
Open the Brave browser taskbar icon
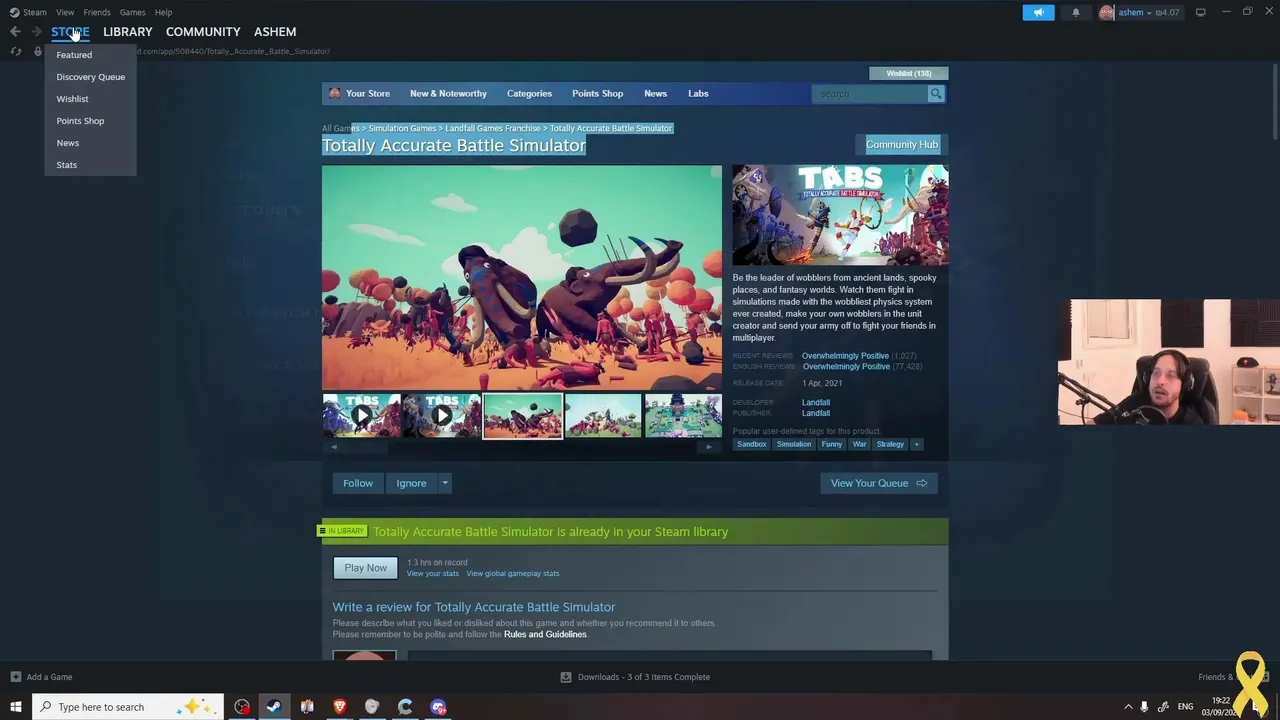click(x=339, y=707)
